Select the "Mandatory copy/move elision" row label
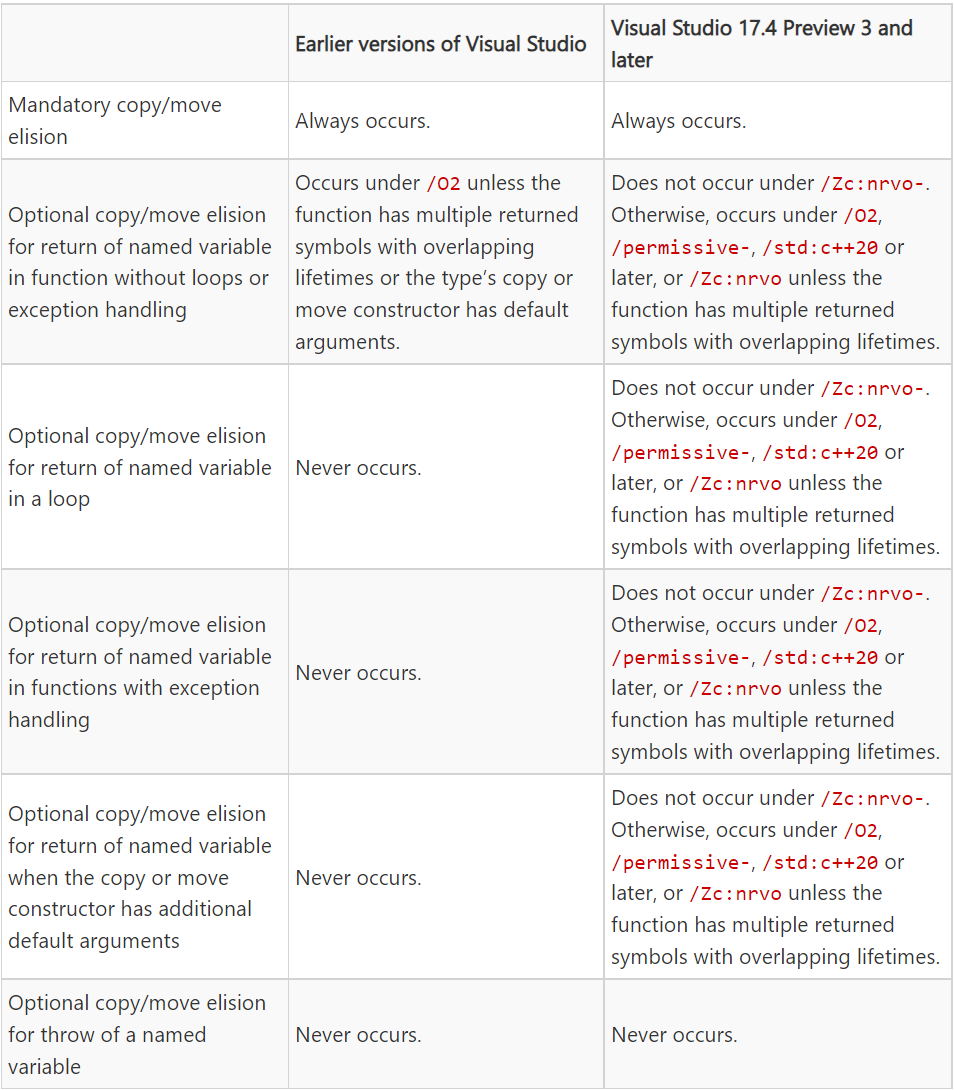 click(x=114, y=121)
